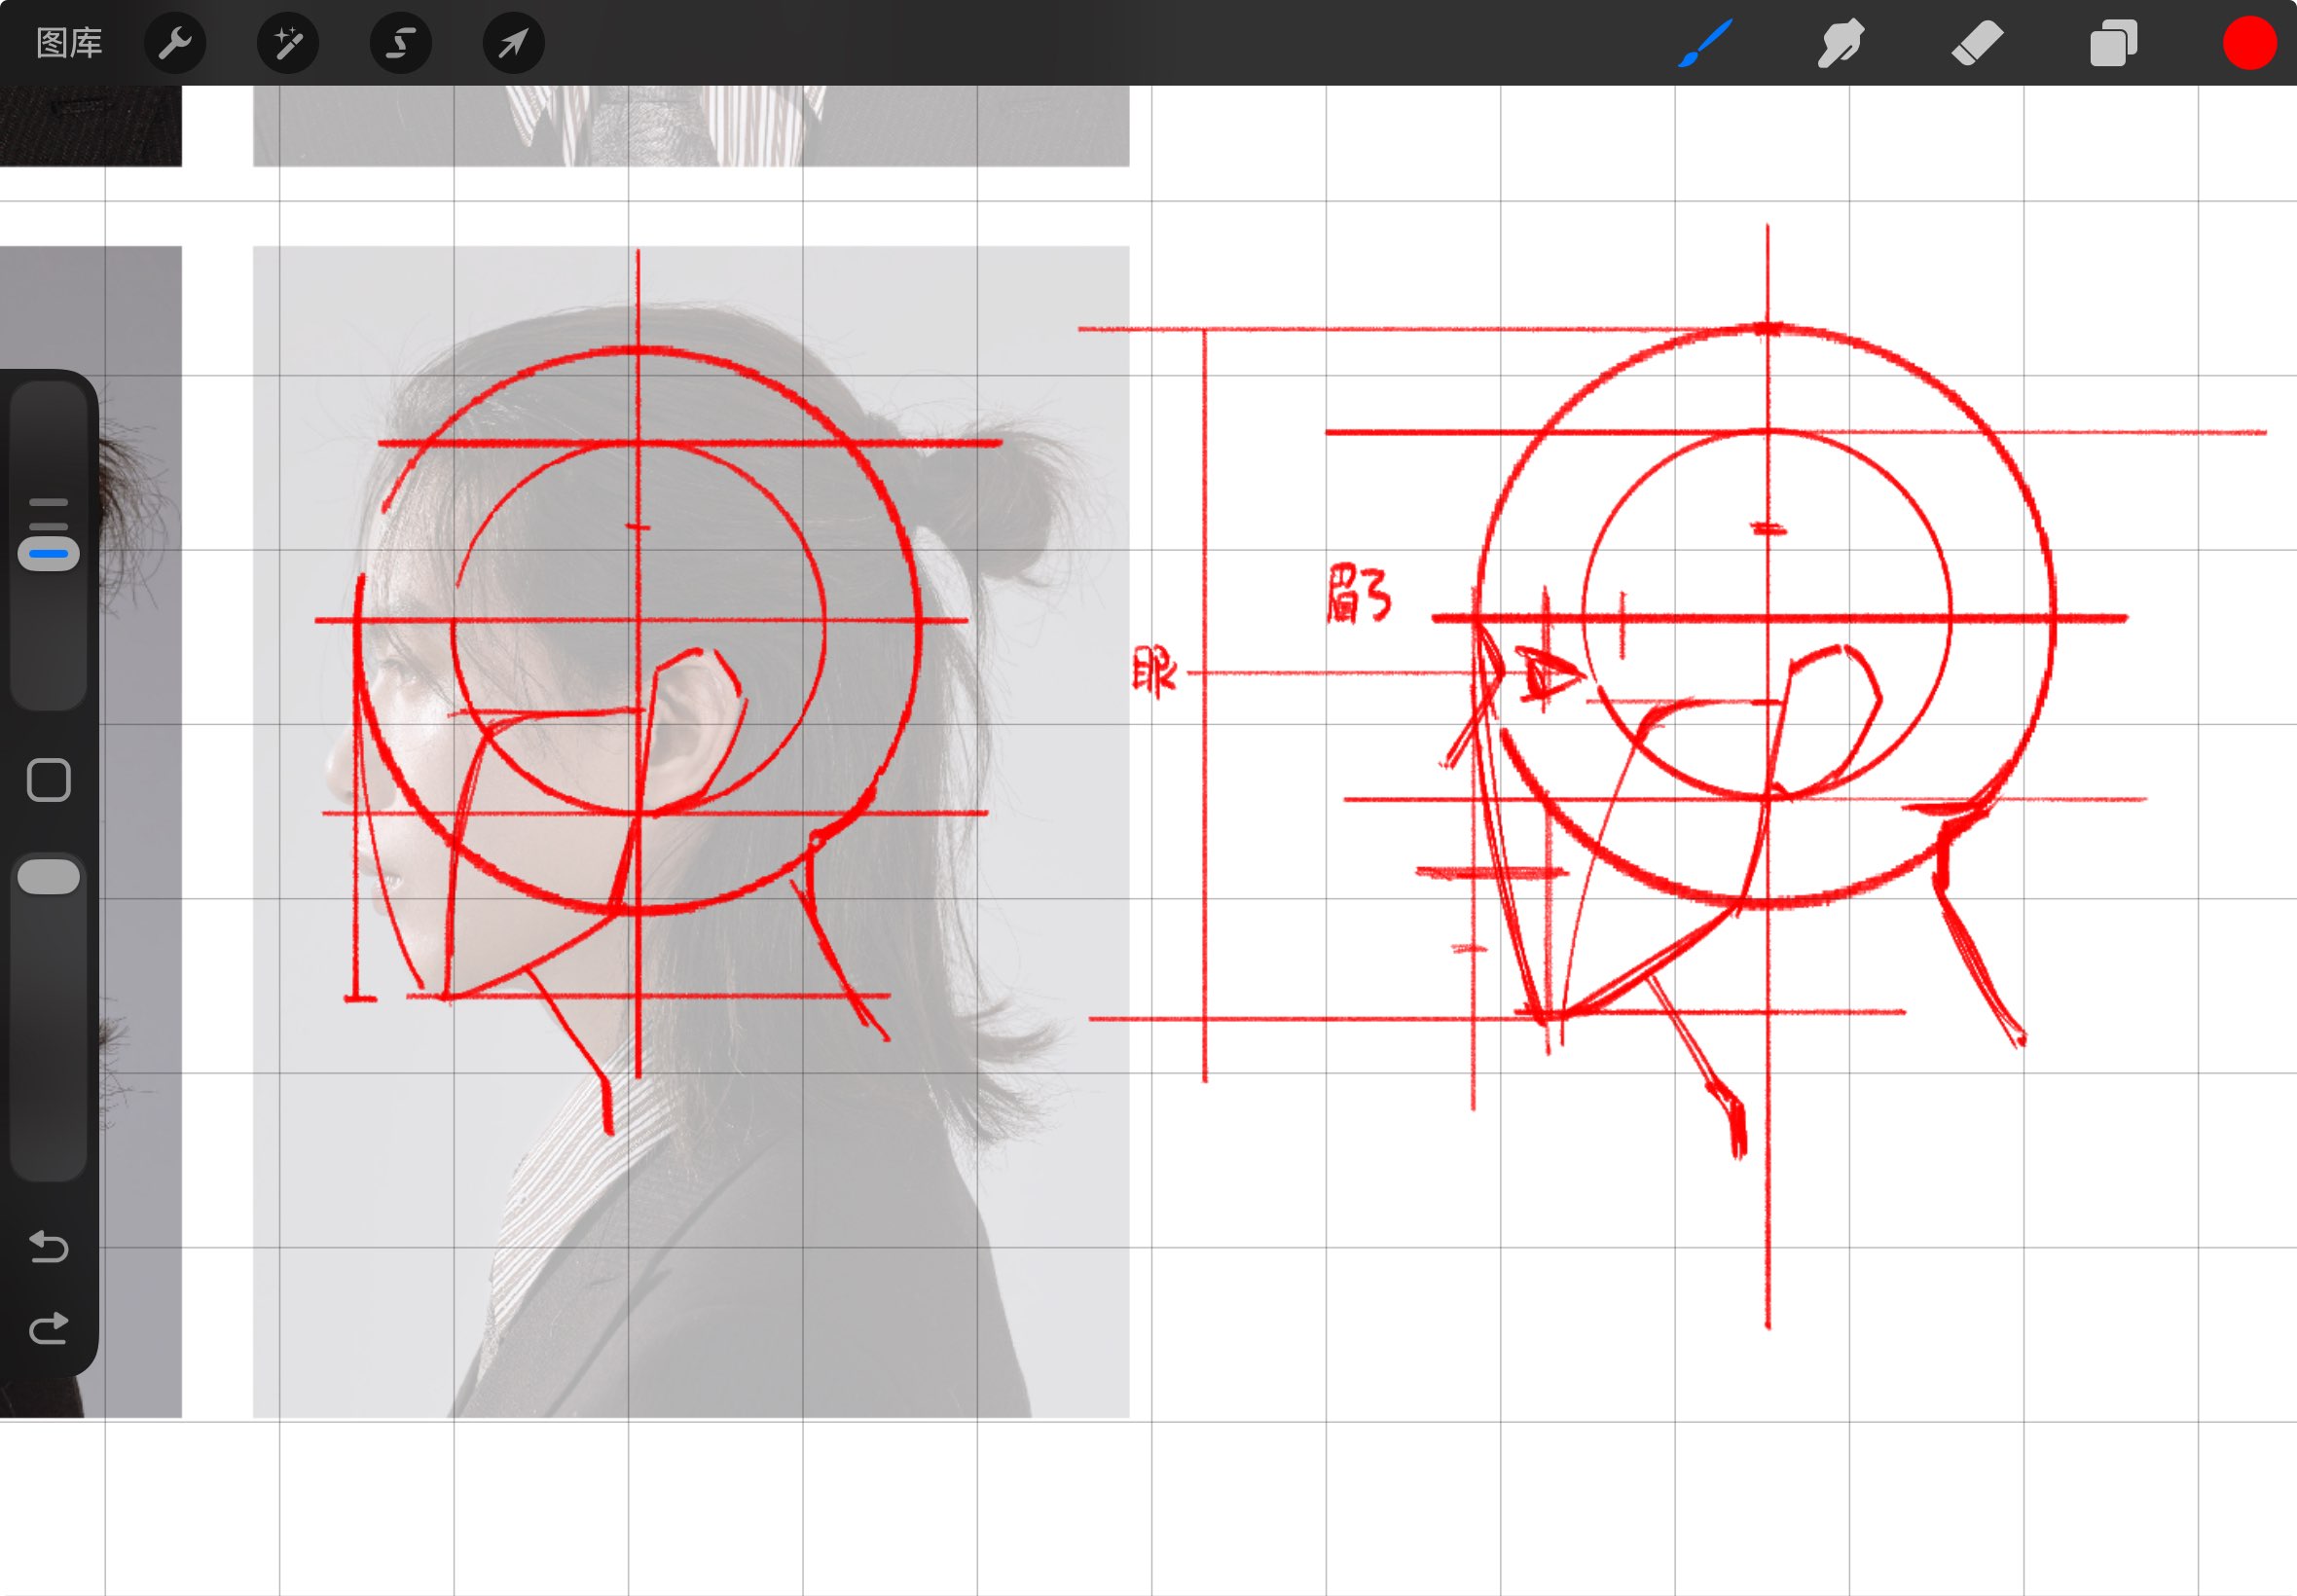Open the Actions wrench menu
The image size is (2297, 1596).
point(175,43)
